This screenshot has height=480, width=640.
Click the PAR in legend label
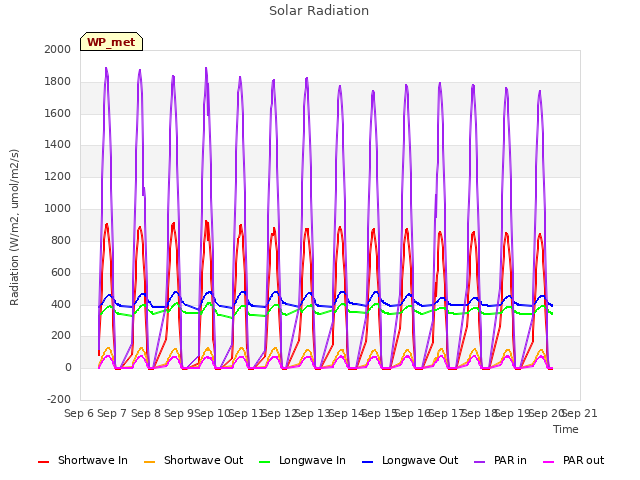pyautogui.click(x=510, y=460)
